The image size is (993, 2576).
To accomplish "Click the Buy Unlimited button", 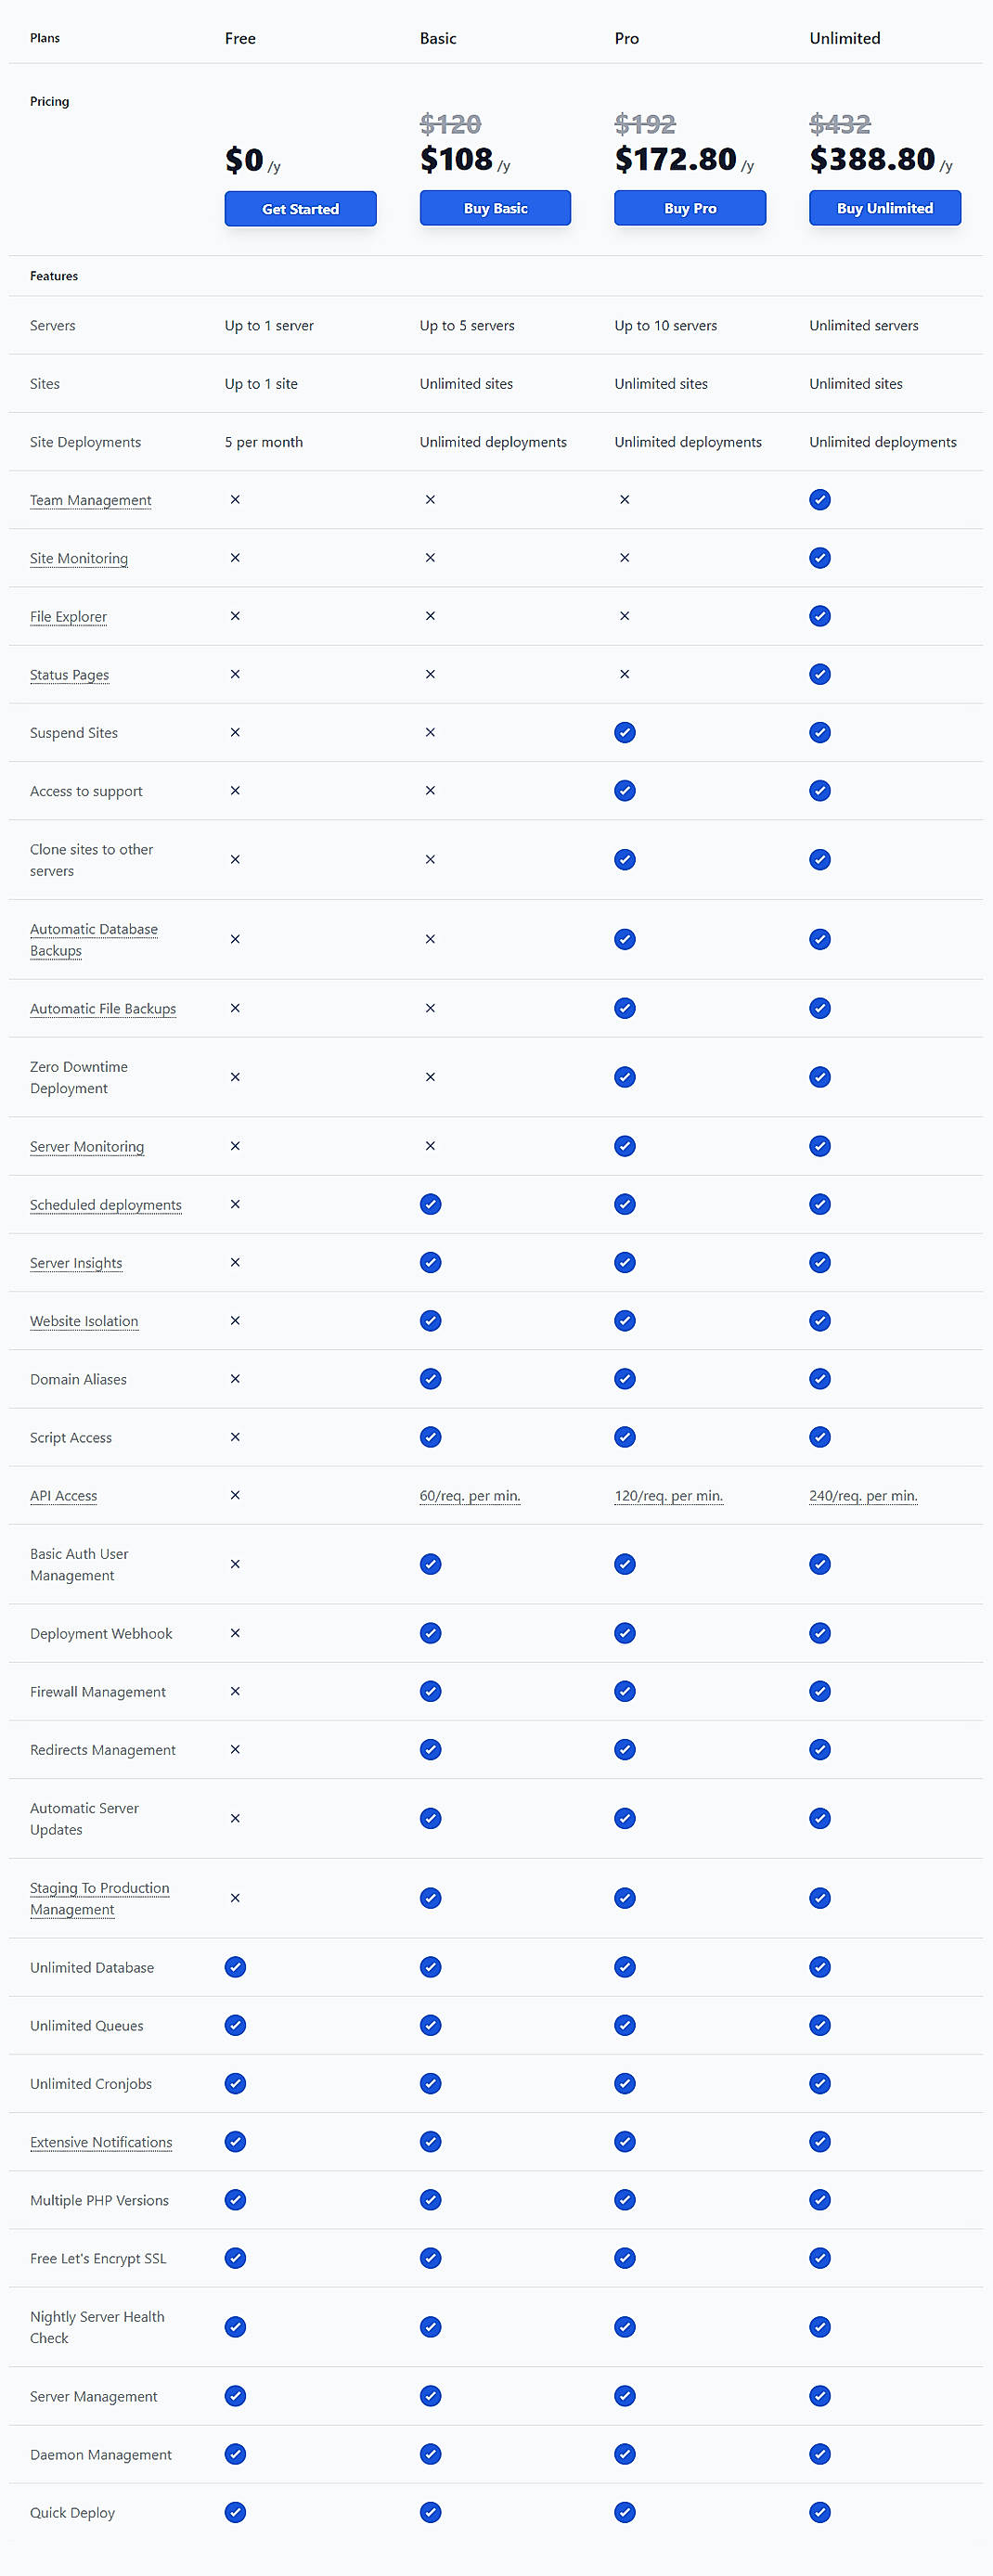I will (x=884, y=208).
